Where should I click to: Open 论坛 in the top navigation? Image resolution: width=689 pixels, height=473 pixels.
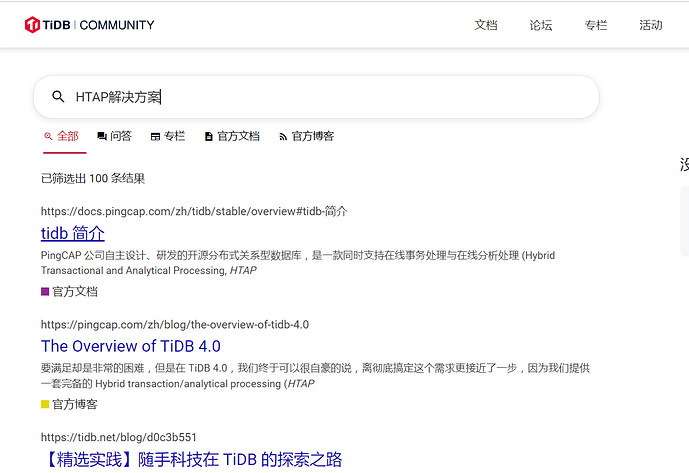541,25
